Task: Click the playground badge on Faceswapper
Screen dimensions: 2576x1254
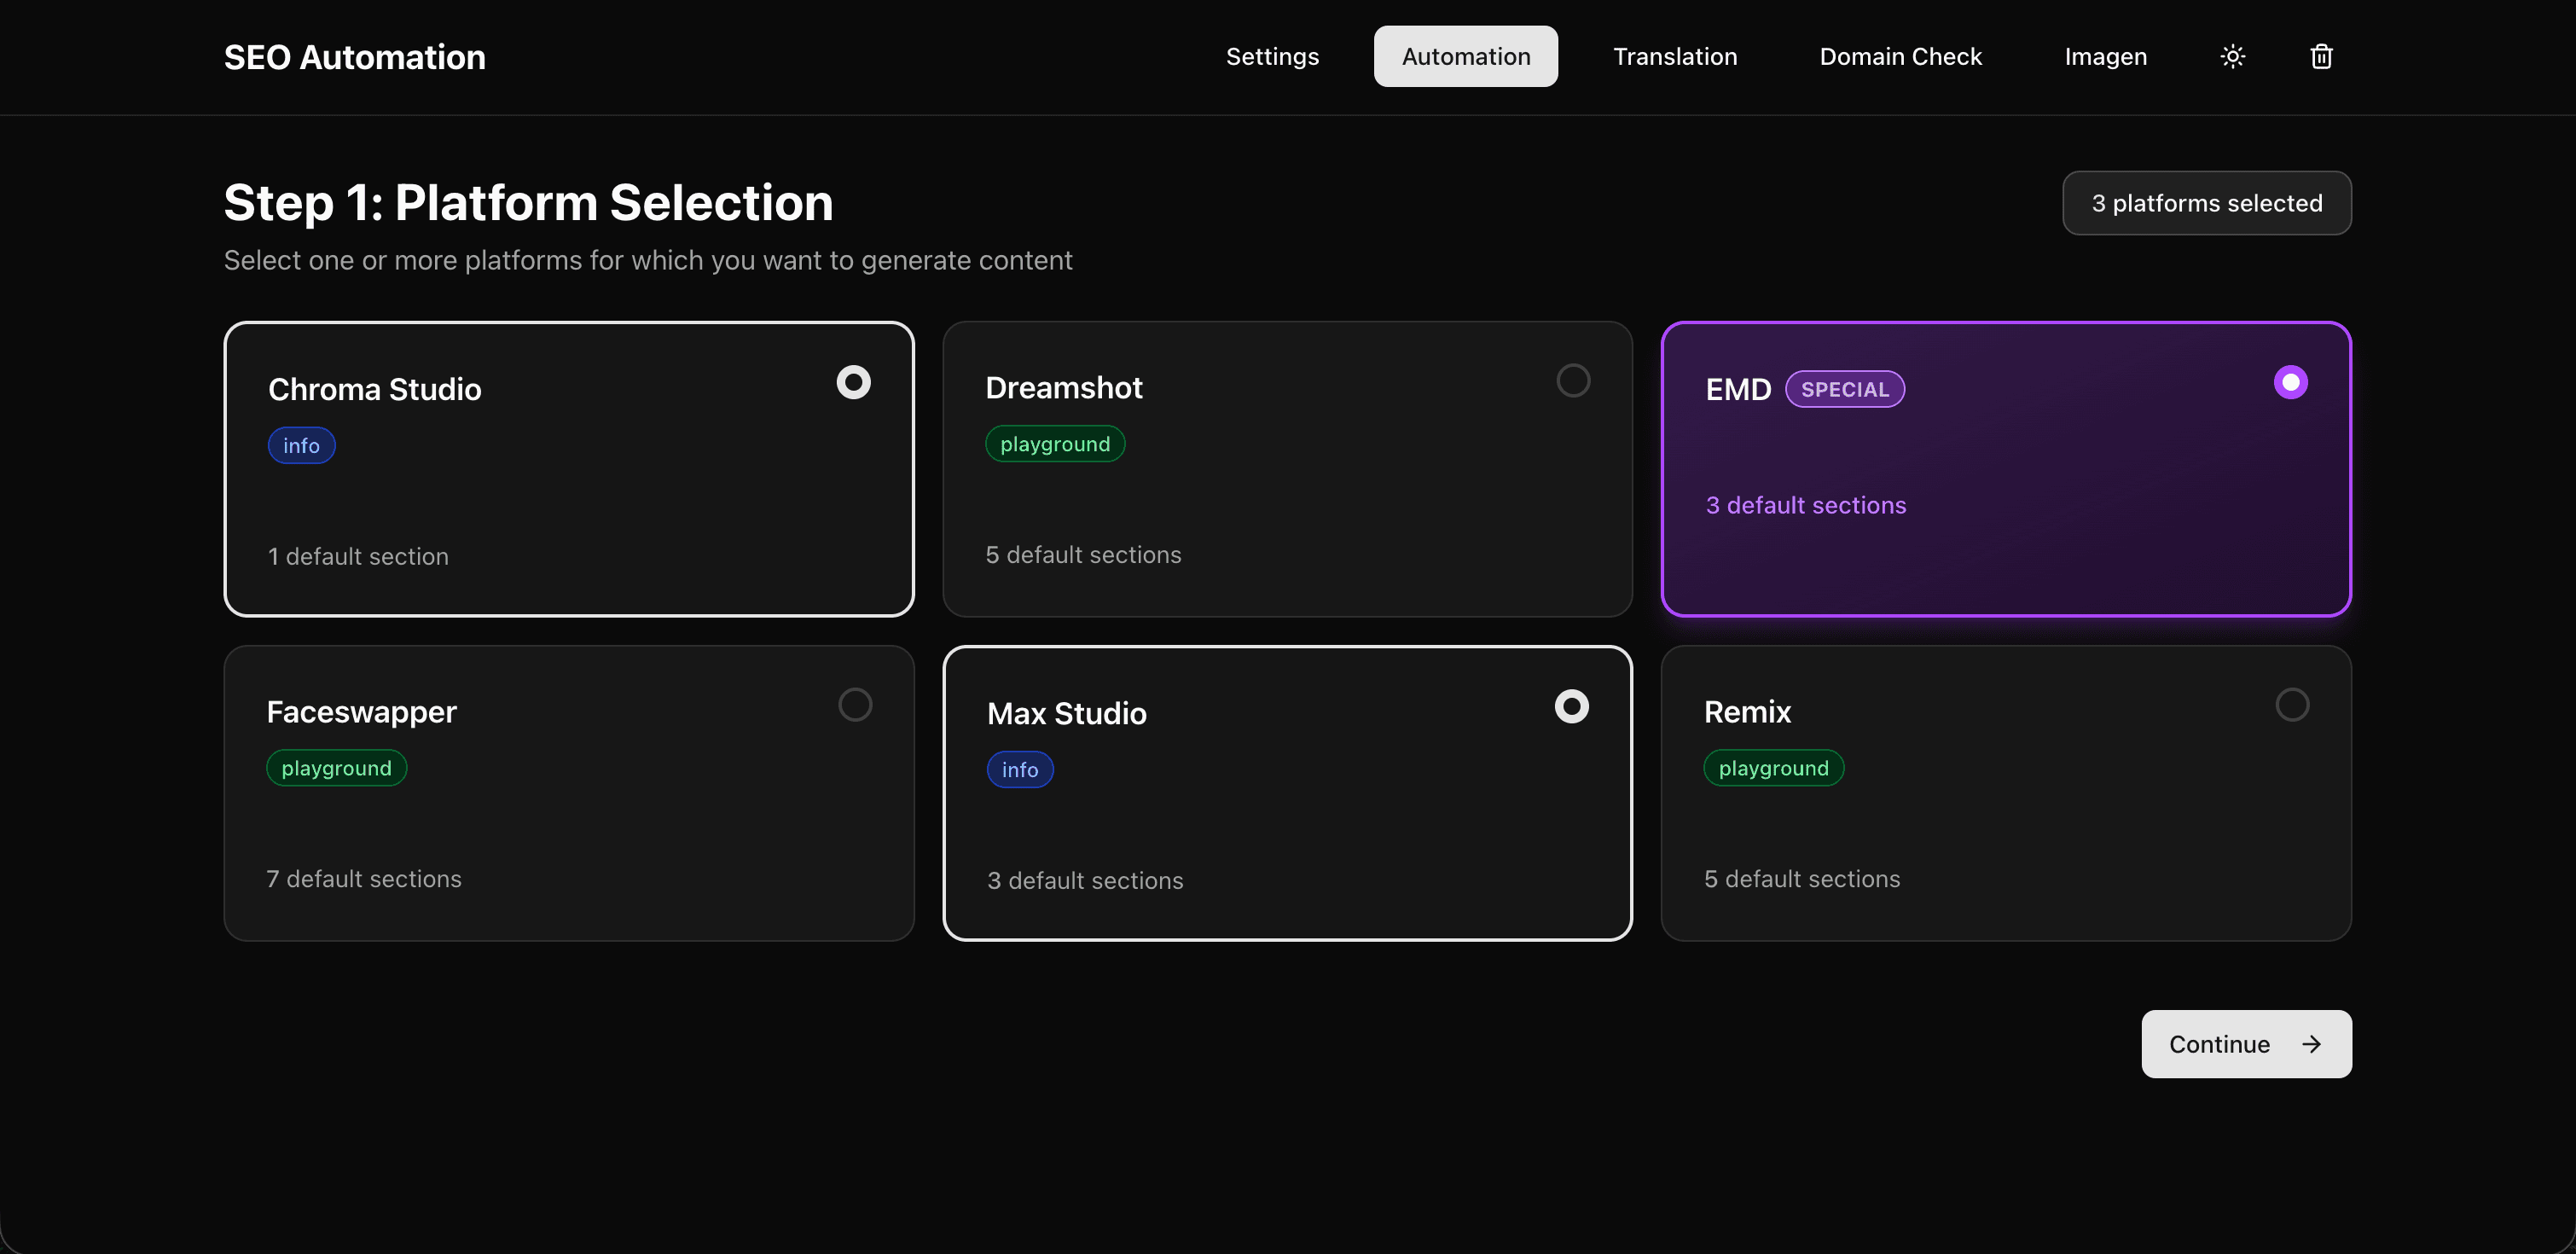Action: [x=336, y=768]
